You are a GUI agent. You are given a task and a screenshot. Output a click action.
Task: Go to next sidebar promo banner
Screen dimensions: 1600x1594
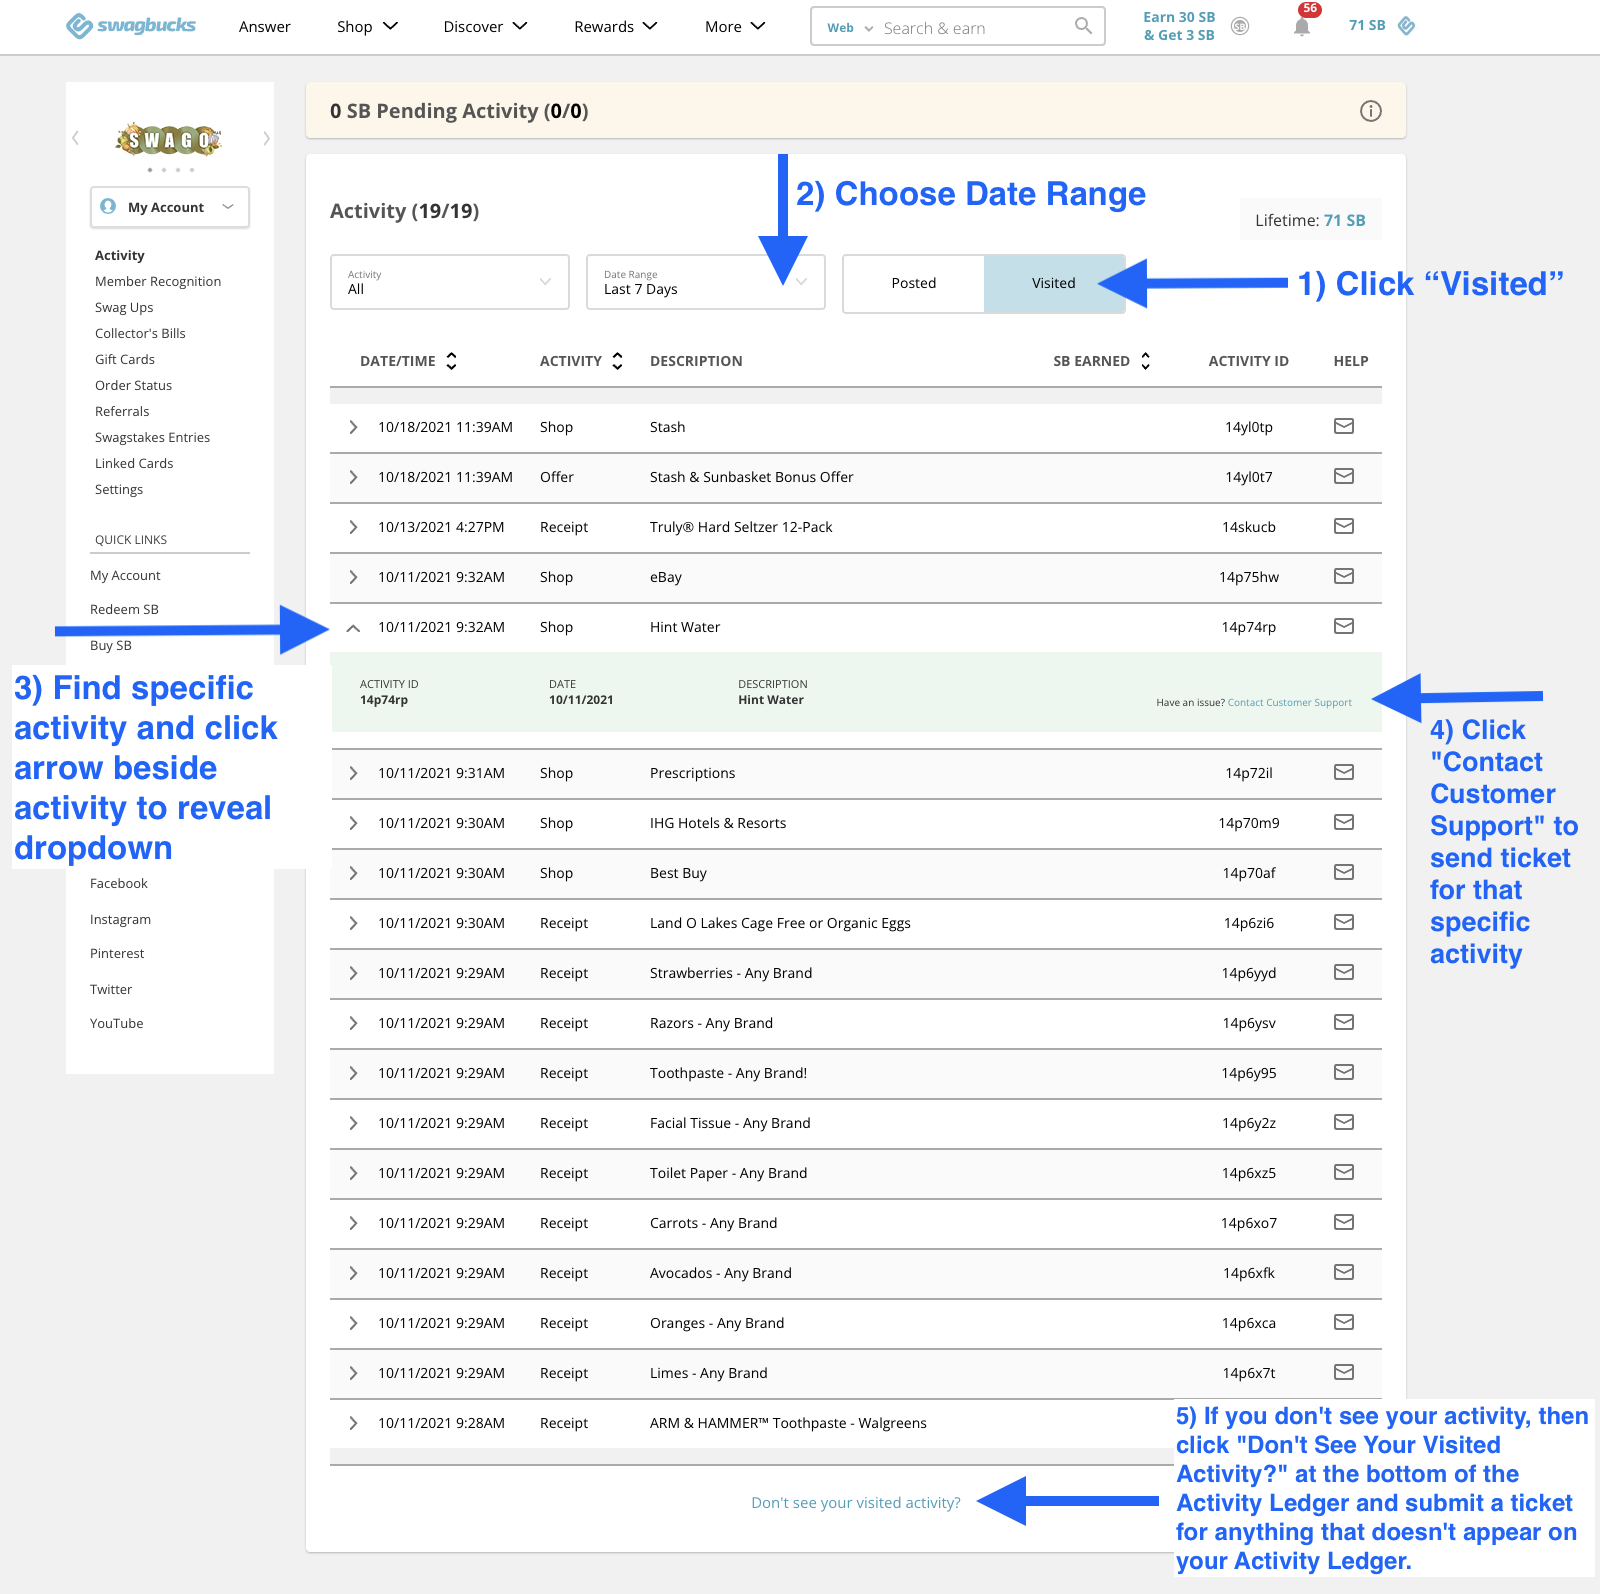[266, 139]
